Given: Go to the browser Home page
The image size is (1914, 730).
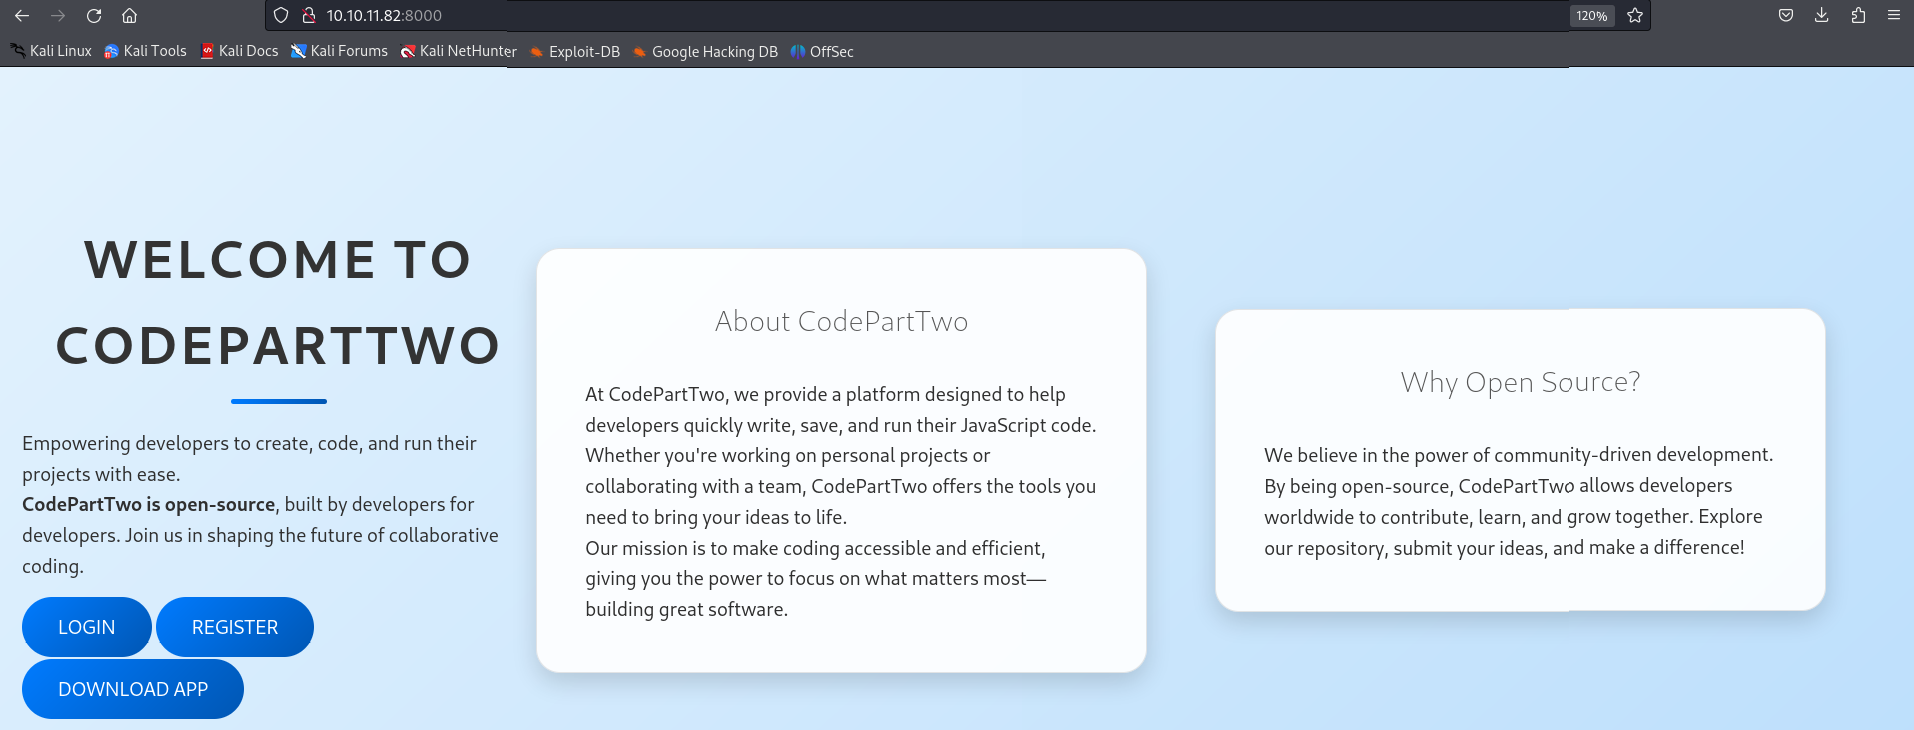Looking at the screenshot, I should coord(130,16).
